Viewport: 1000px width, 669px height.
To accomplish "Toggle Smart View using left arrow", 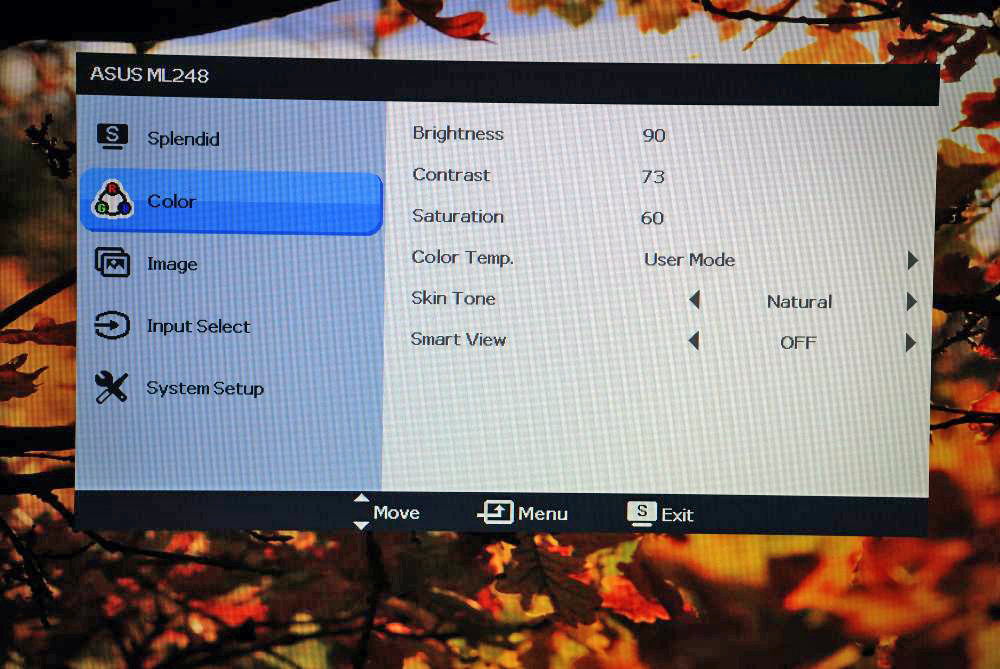I will point(694,341).
